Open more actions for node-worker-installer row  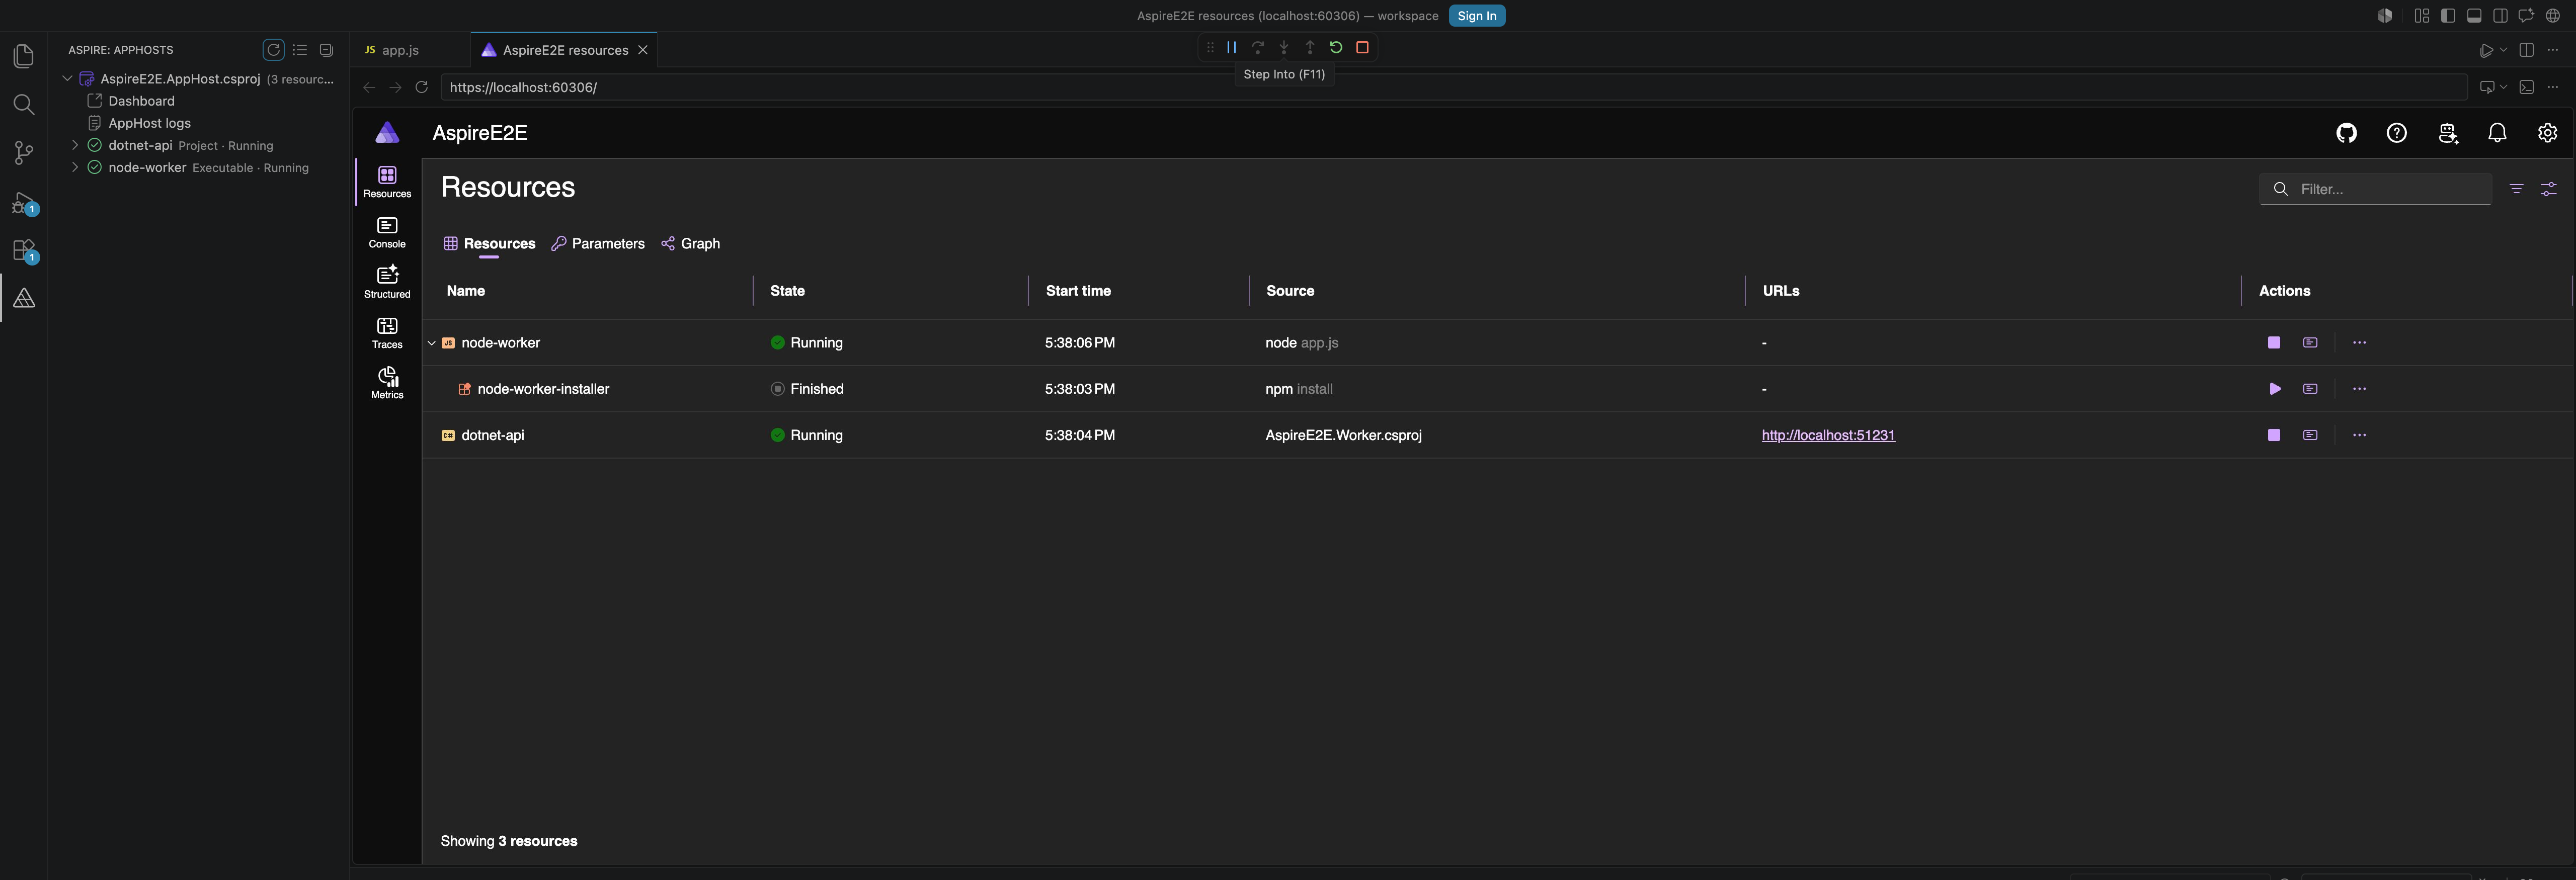[2359, 389]
